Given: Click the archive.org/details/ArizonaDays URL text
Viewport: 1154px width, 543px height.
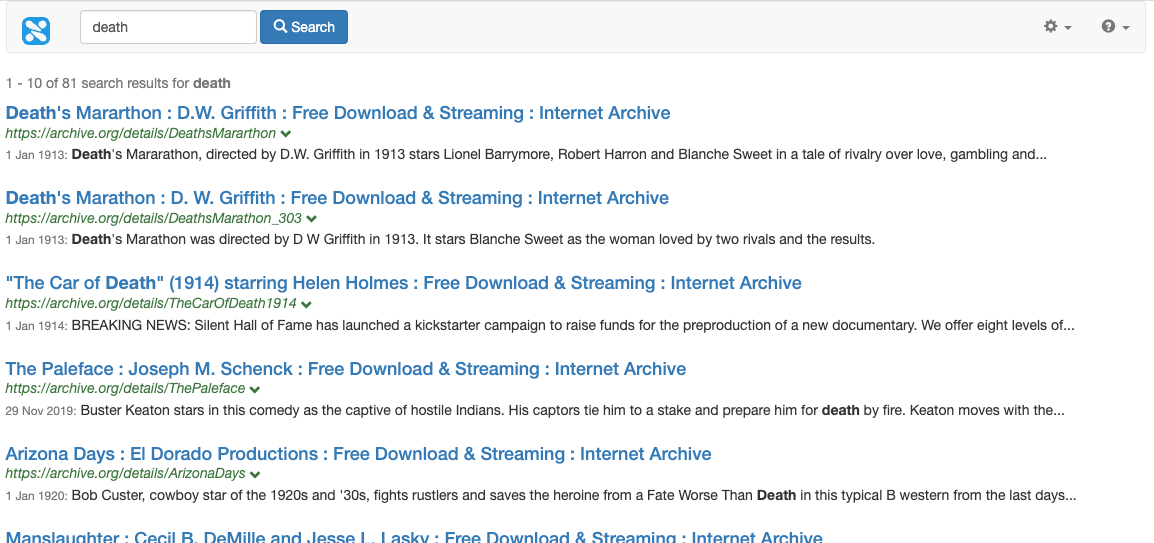Looking at the screenshot, I should click(x=125, y=473).
